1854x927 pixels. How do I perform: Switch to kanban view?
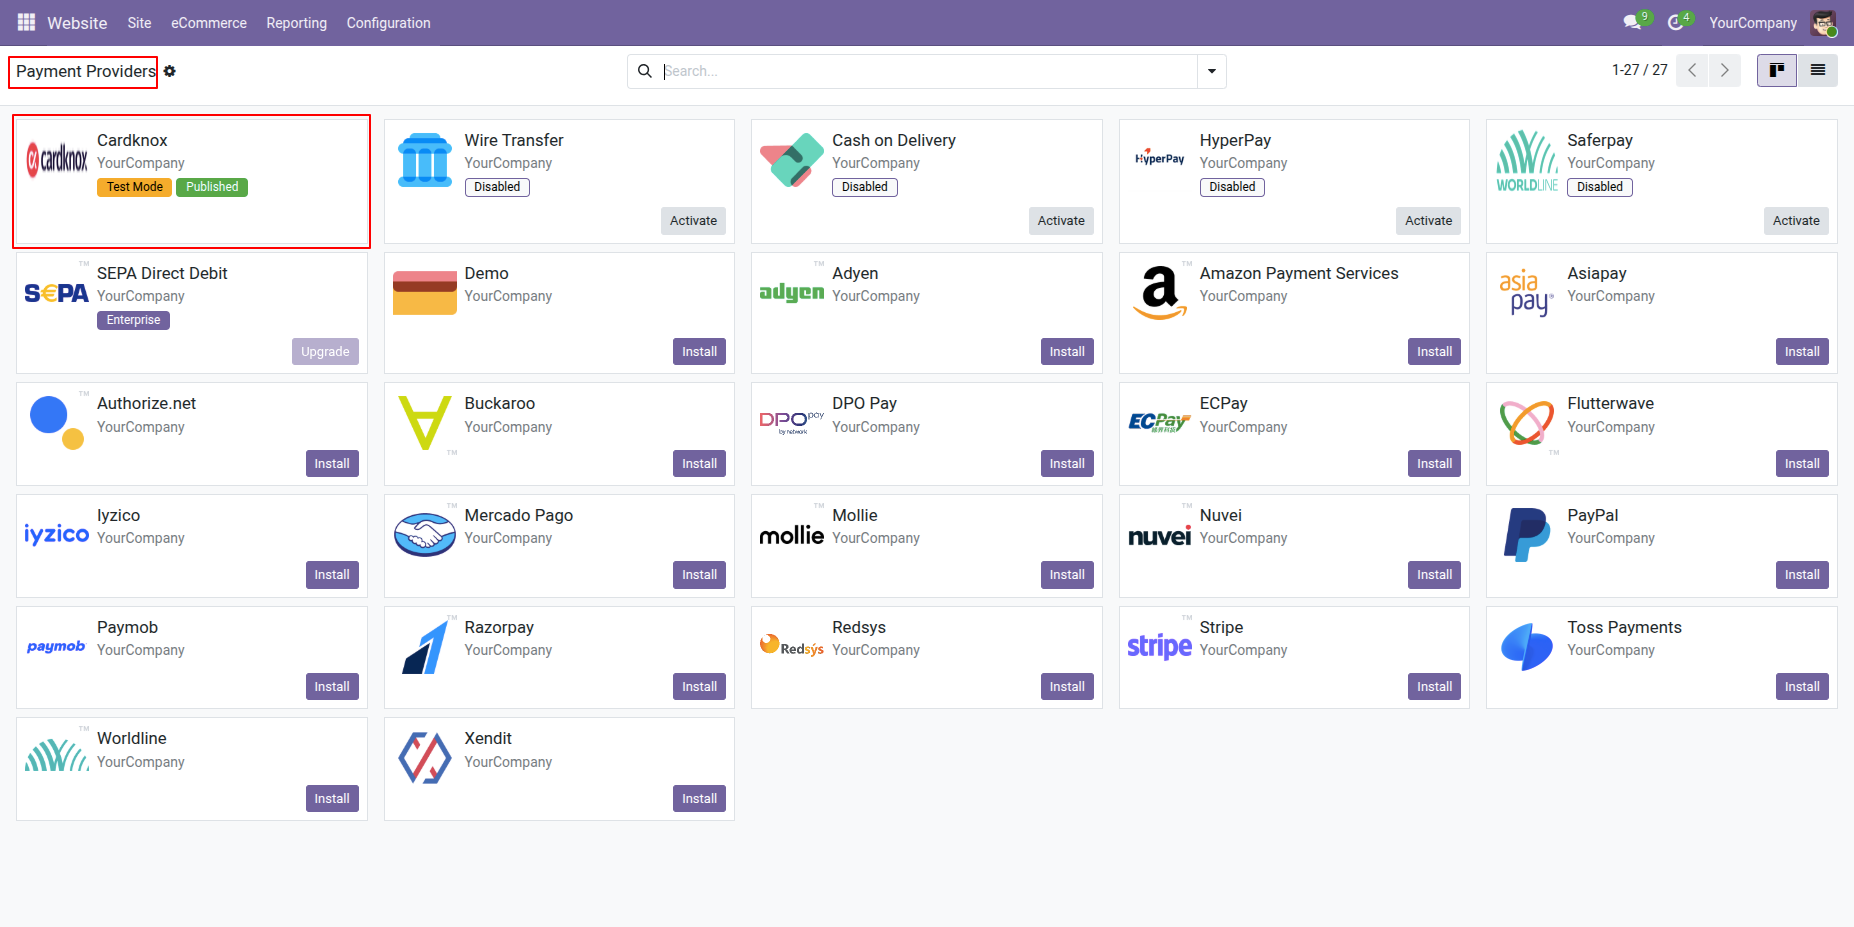(x=1777, y=70)
